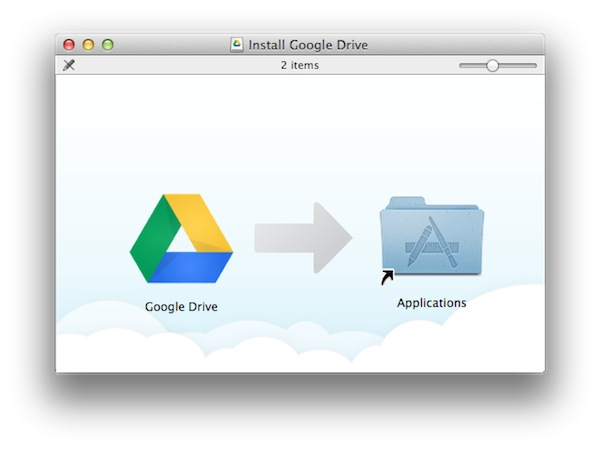Image resolution: width=600 pixels, height=449 pixels.
Task: Minimize the window with yellow button
Action: [88, 45]
